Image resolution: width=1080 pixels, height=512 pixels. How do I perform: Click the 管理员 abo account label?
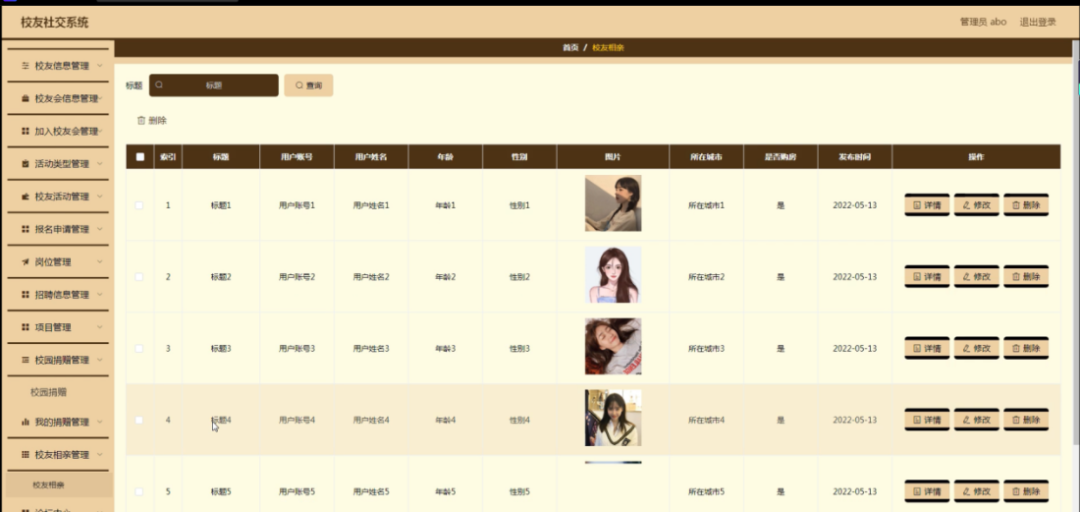pos(983,22)
